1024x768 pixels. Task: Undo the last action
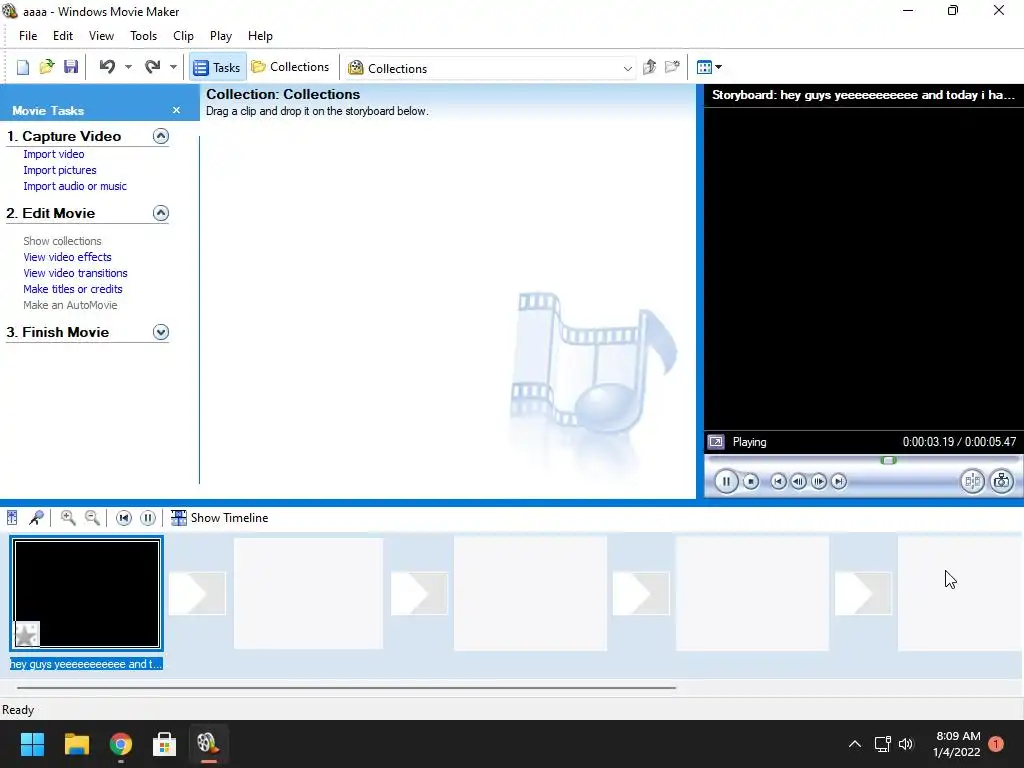107,67
